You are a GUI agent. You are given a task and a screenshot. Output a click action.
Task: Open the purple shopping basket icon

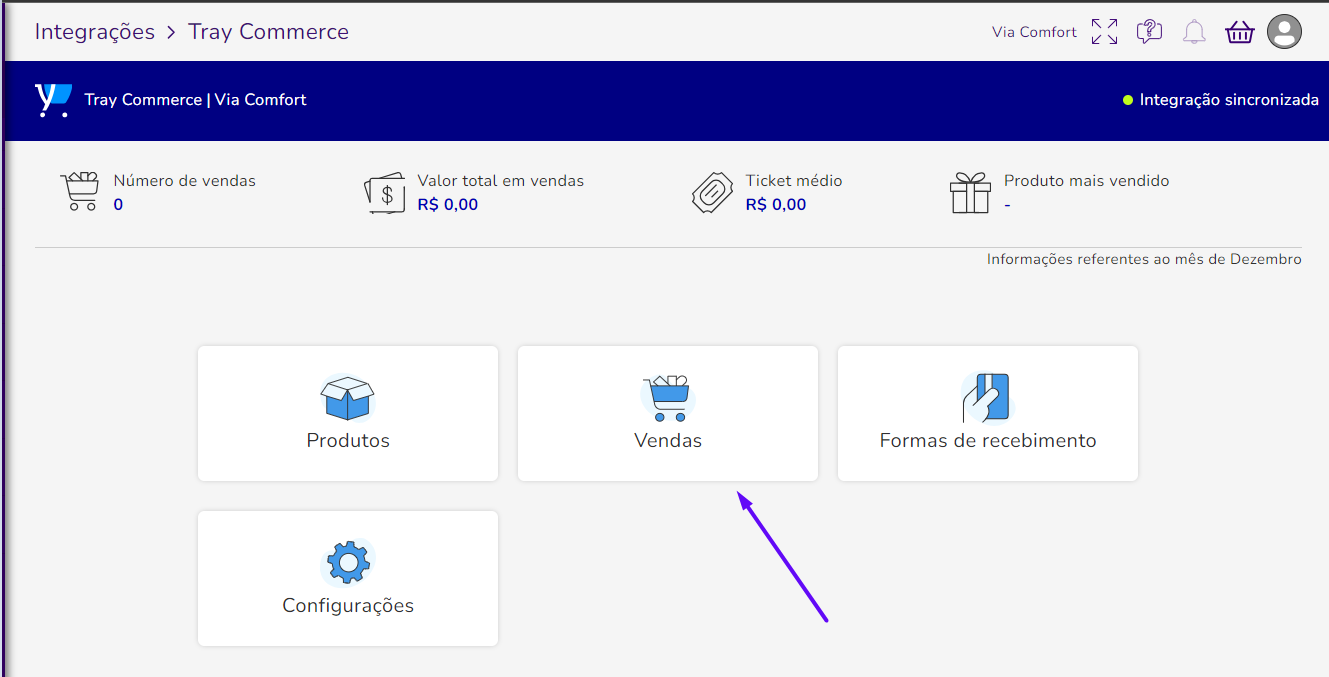coord(1239,32)
